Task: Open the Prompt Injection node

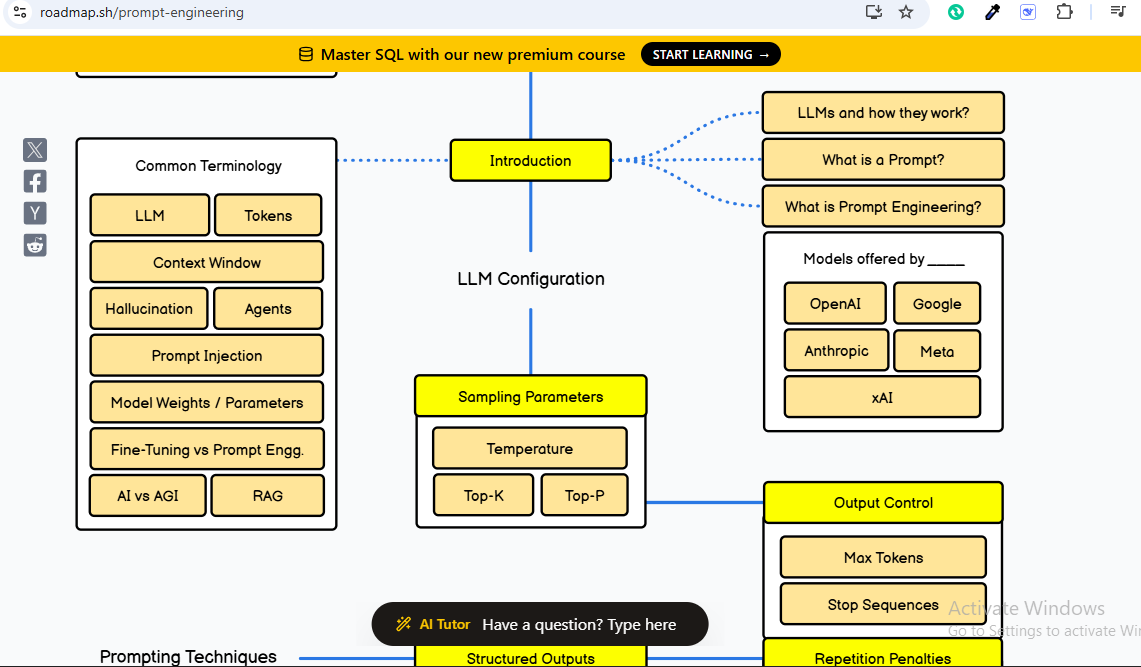Action: click(x=207, y=356)
